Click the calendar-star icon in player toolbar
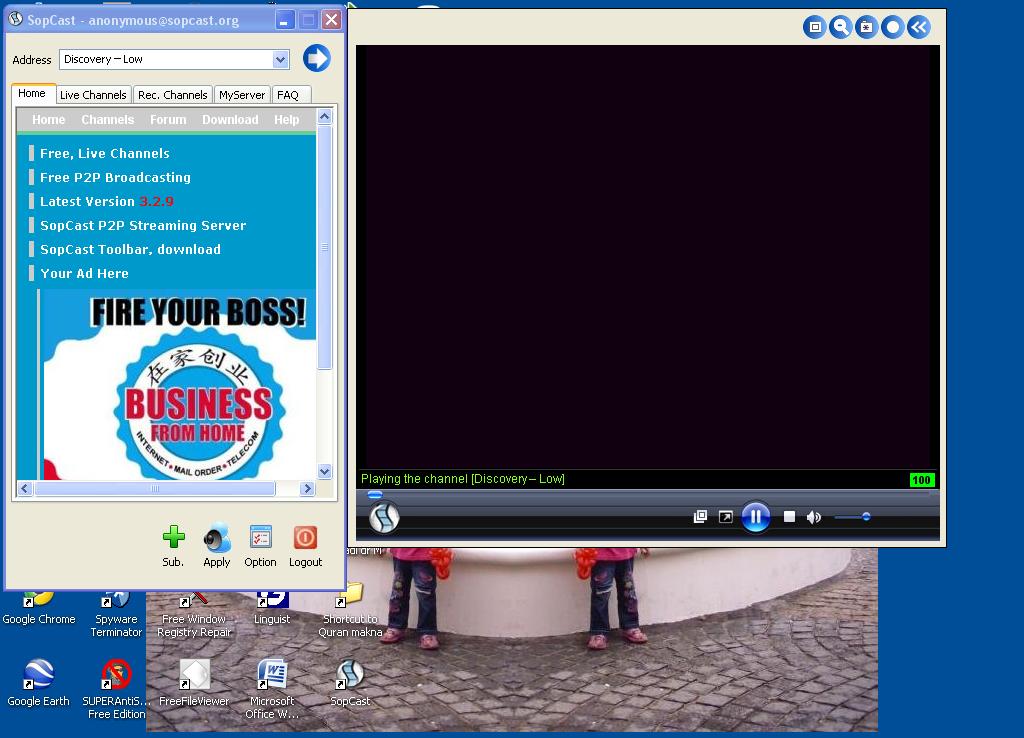The width and height of the screenshot is (1024, 738). (867, 27)
